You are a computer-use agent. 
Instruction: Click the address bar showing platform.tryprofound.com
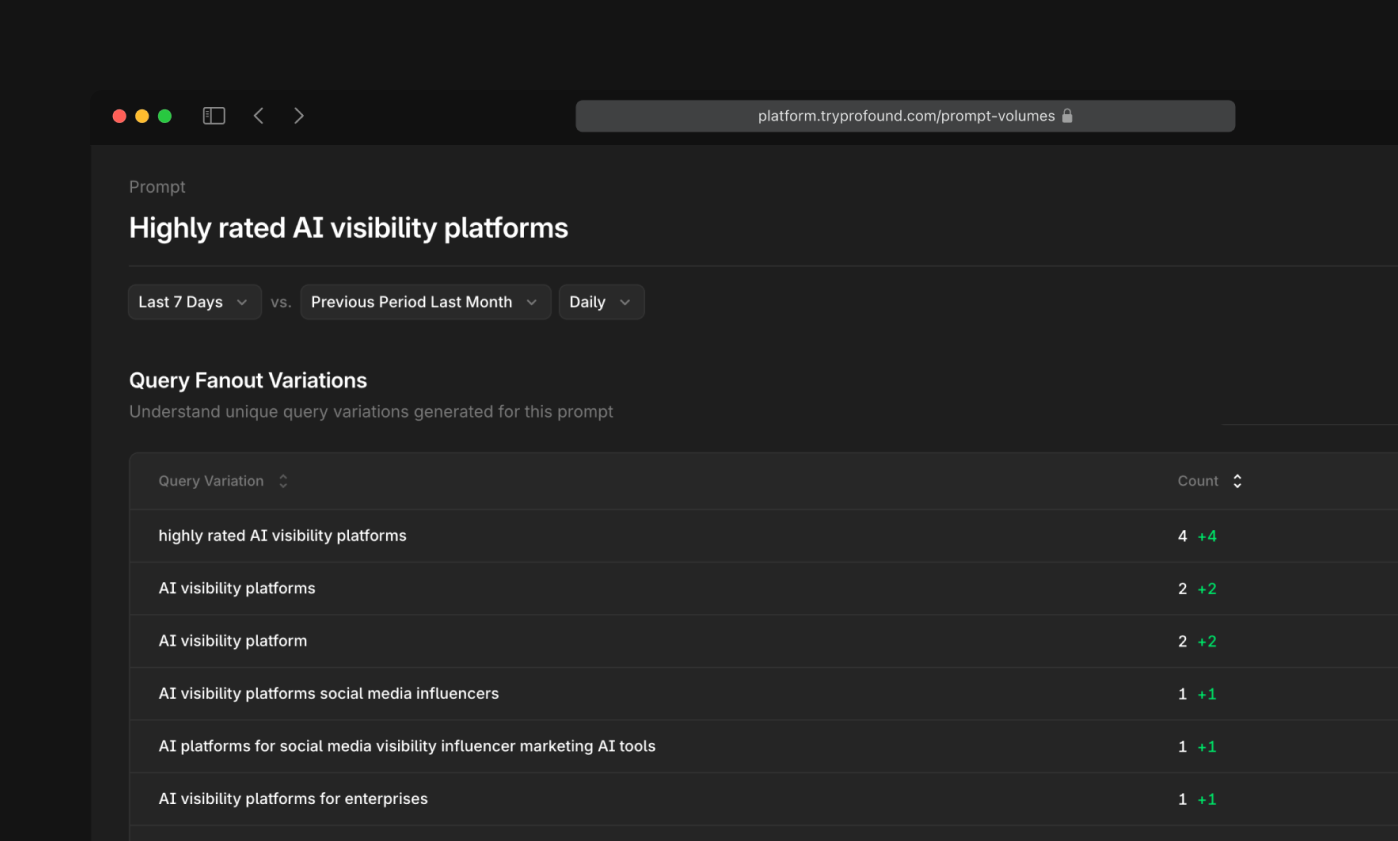pyautogui.click(x=905, y=116)
